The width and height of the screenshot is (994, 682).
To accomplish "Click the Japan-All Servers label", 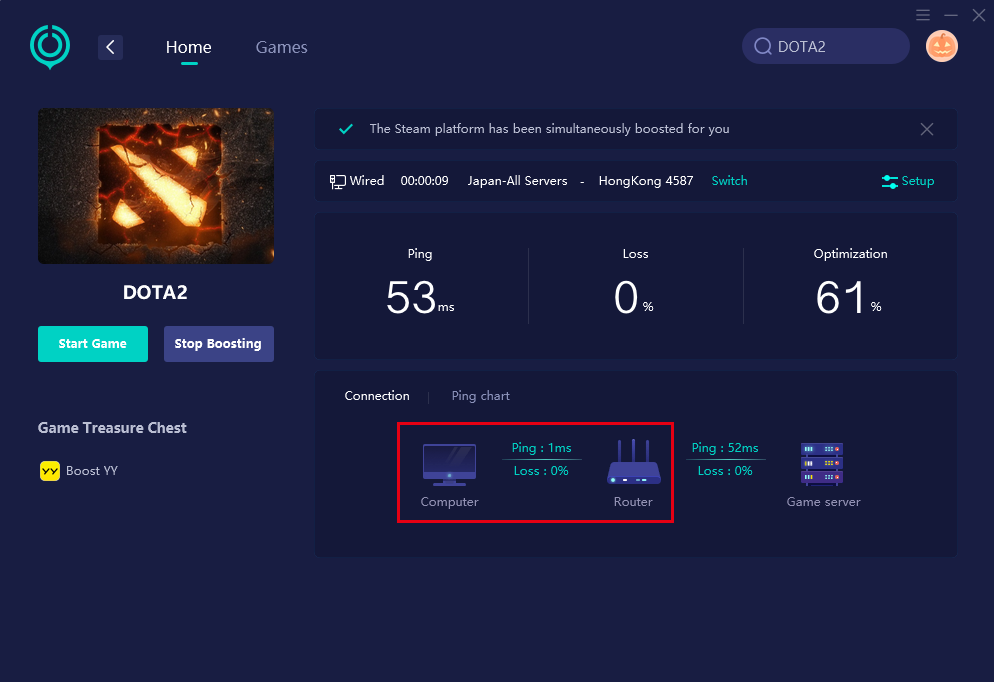I will 517,181.
